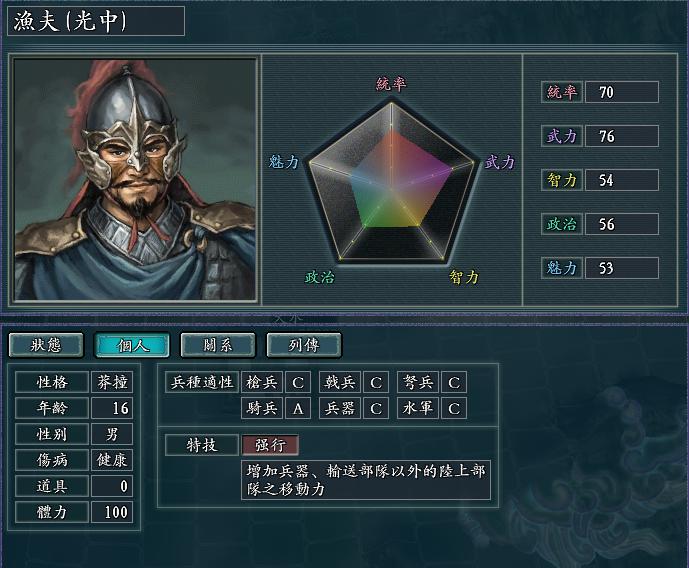
Task: Click the 武力 value 76 field
Action: click(x=622, y=136)
